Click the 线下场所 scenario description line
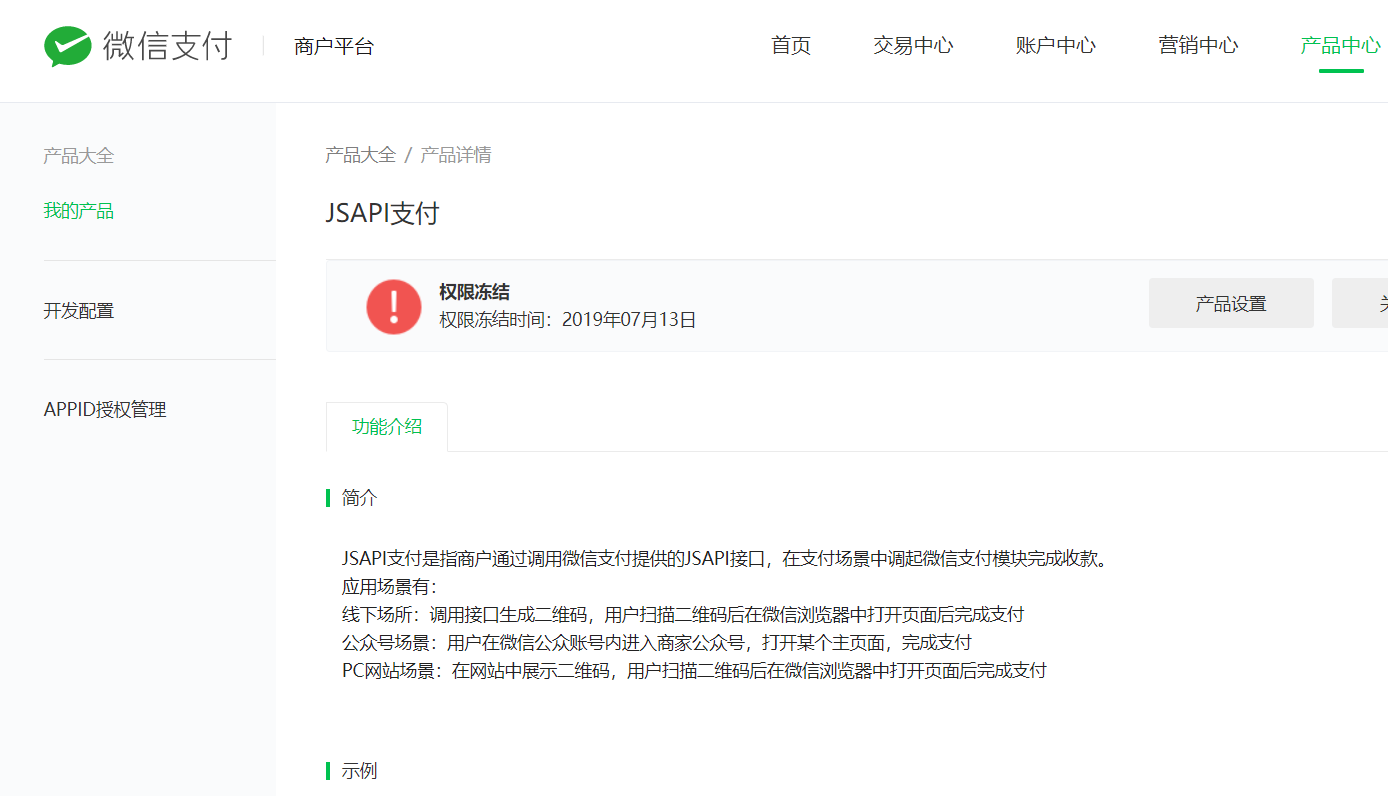 coord(683,615)
